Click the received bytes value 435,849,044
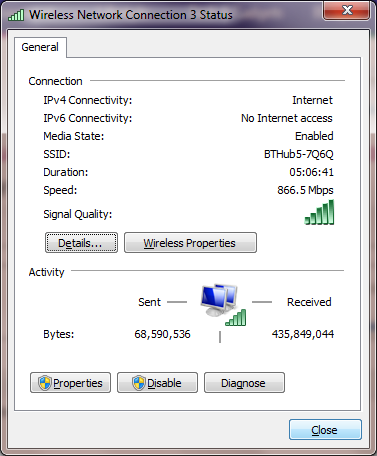Screen dimensions: 377x456 pos(303,334)
